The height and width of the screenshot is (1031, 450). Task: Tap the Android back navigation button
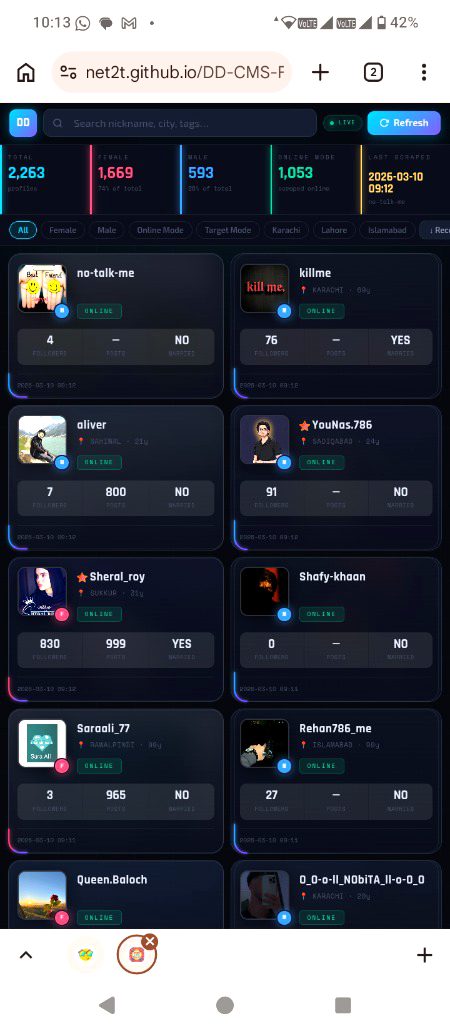coord(107,1005)
